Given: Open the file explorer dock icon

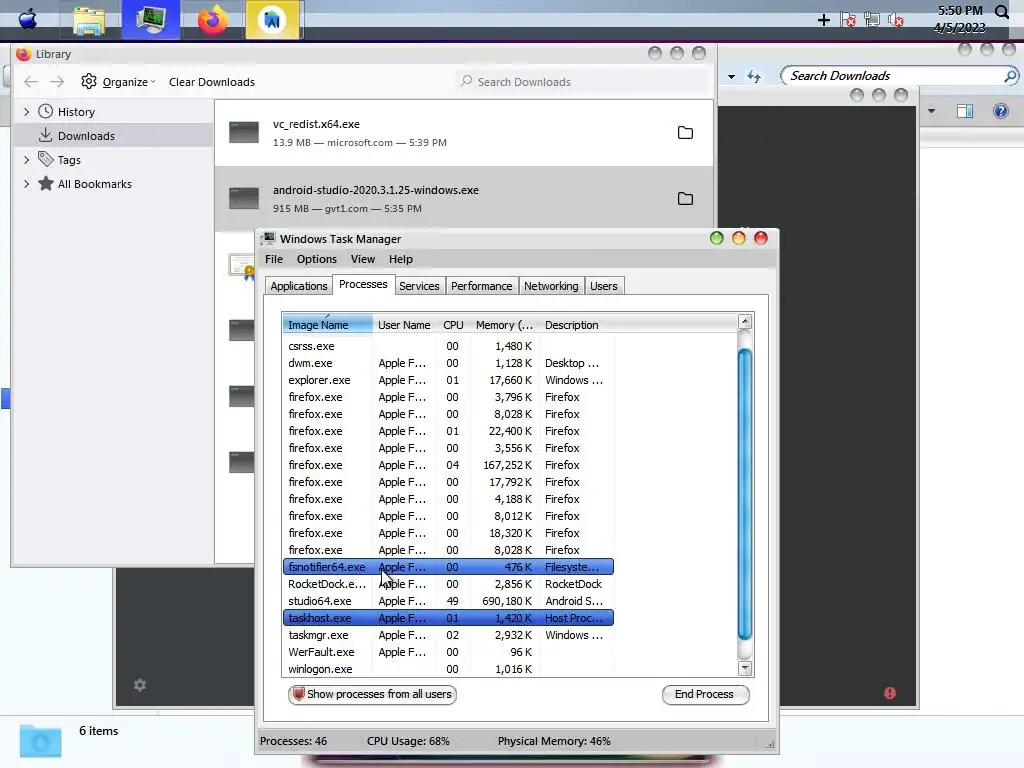Looking at the screenshot, I should tap(89, 20).
